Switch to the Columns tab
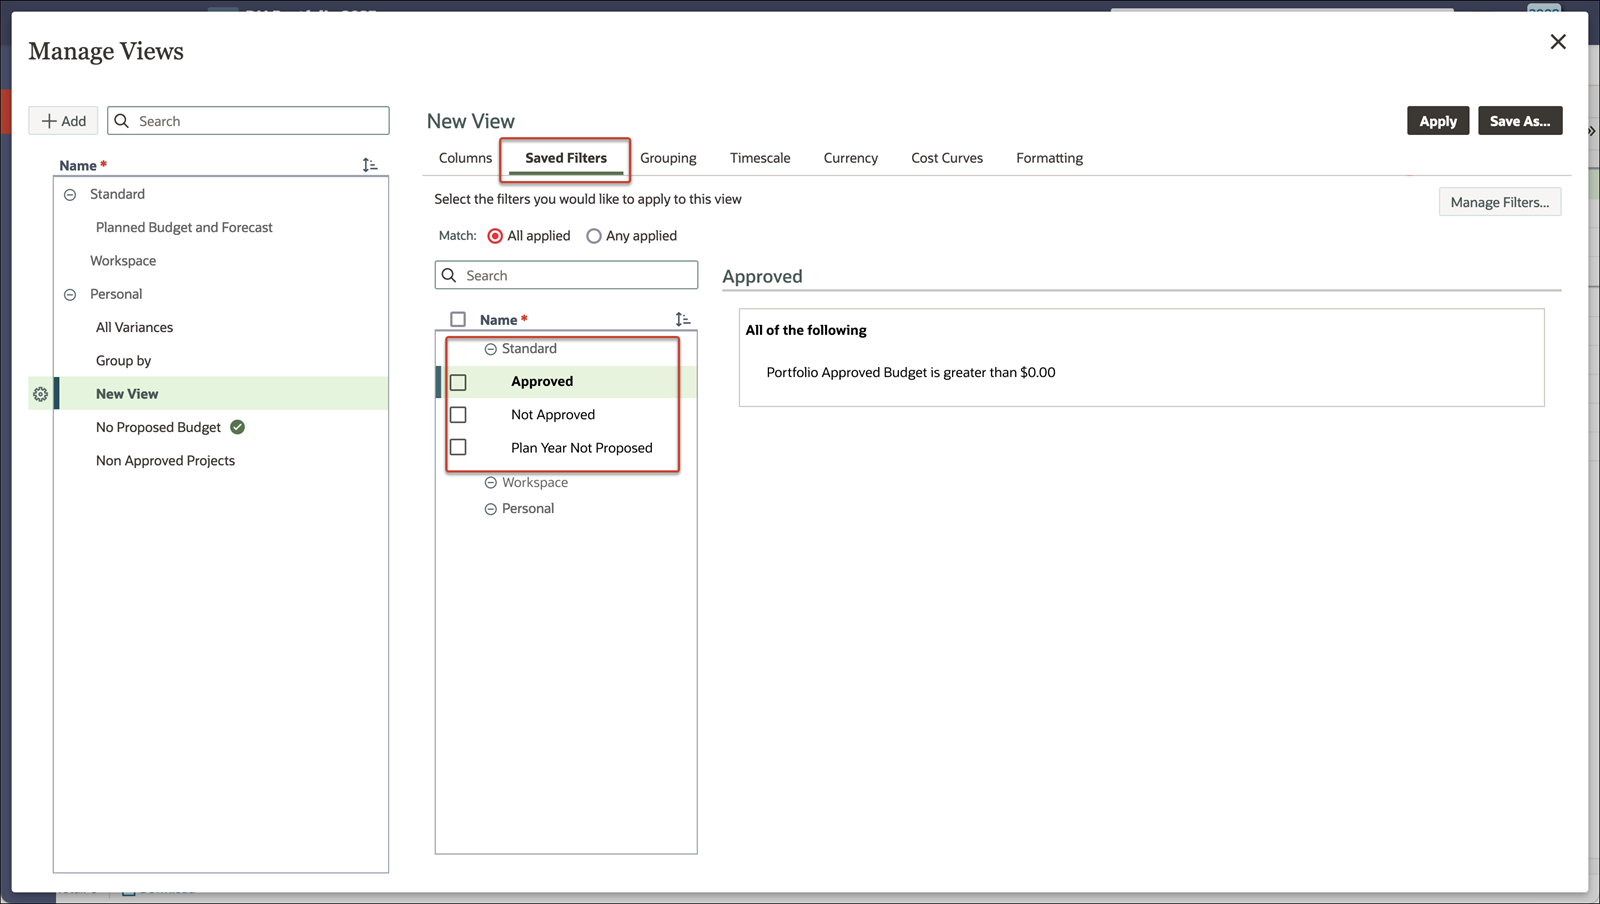Image resolution: width=1600 pixels, height=904 pixels. click(465, 158)
